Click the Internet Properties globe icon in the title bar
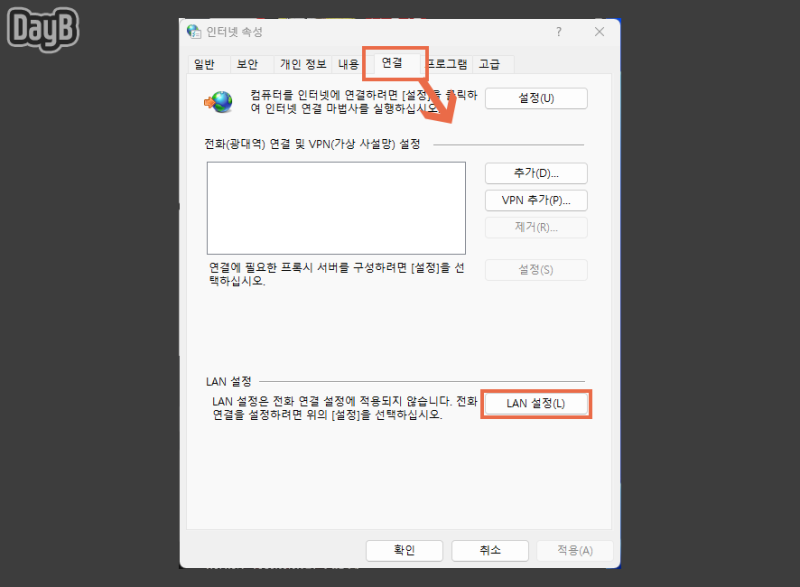Image resolution: width=800 pixels, height=587 pixels. (x=194, y=31)
